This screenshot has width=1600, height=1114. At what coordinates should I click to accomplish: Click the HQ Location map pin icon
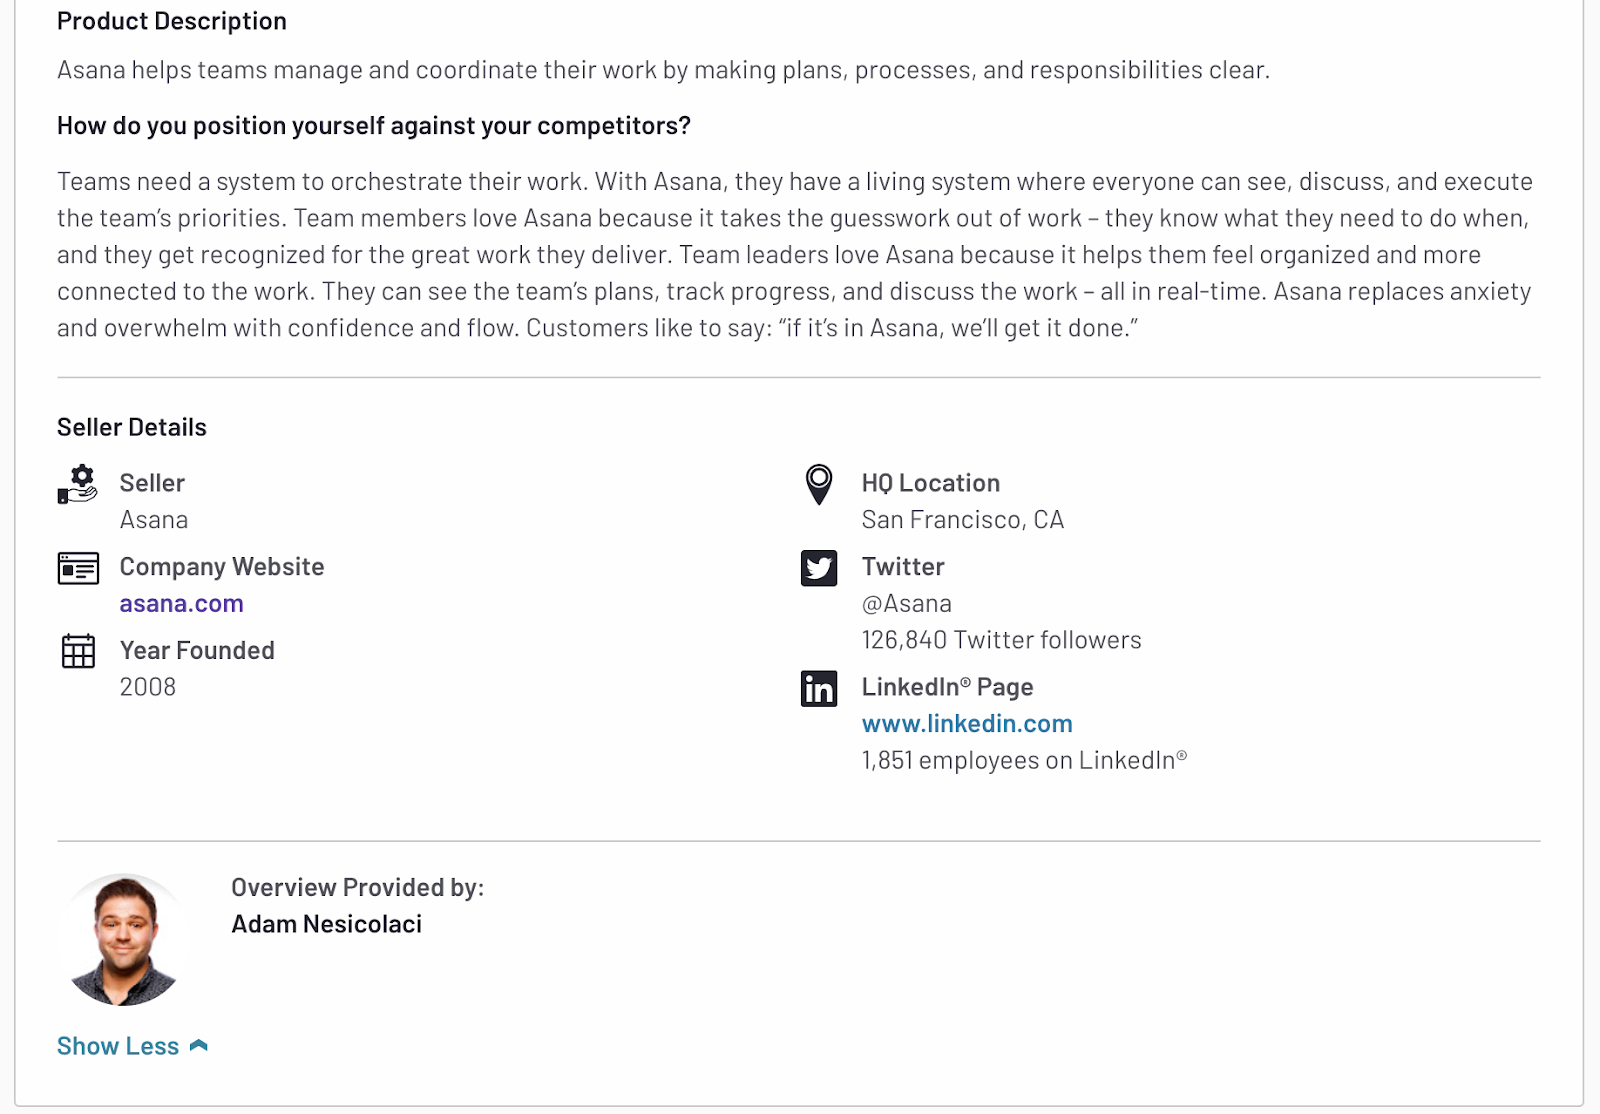coord(819,484)
